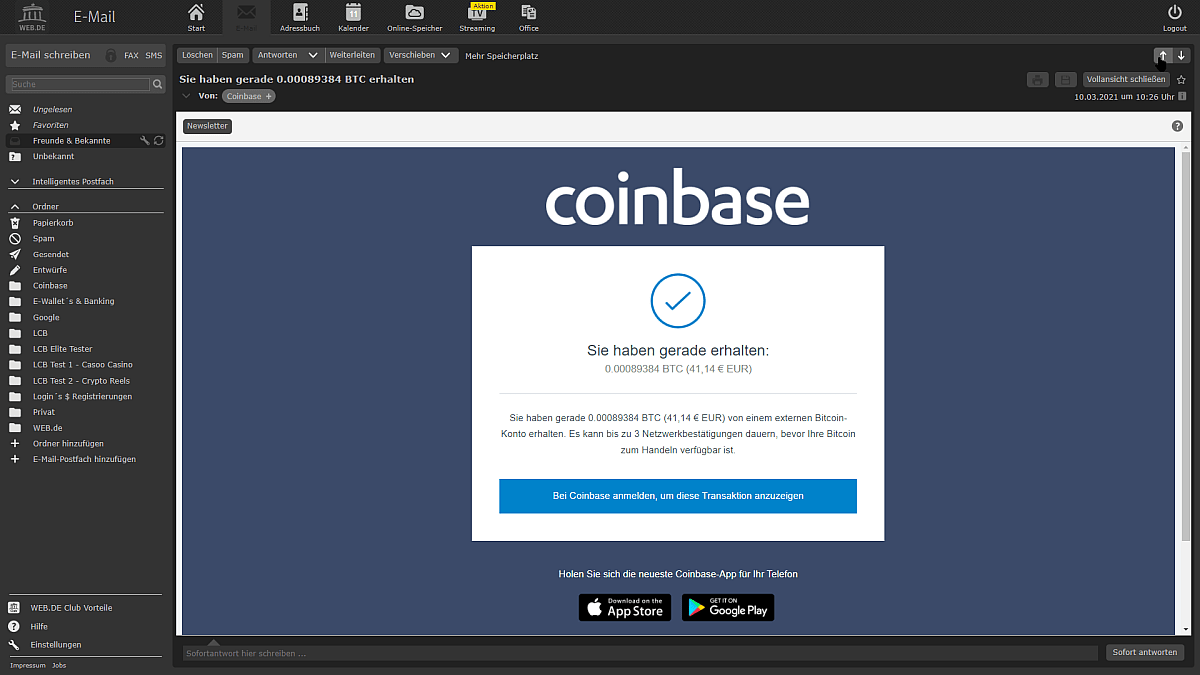Image resolution: width=1200 pixels, height=675 pixels.
Task: Open the Verschieben dropdown
Action: pyautogui.click(x=420, y=56)
